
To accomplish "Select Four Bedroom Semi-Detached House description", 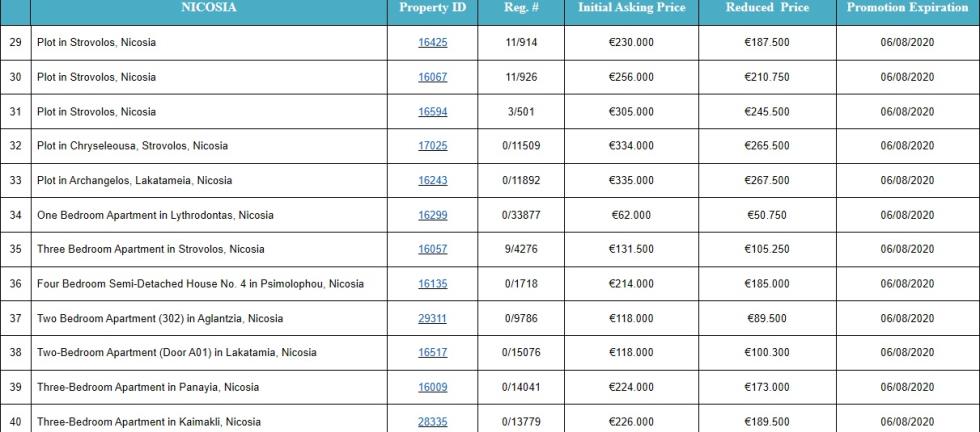I will (x=200, y=284).
